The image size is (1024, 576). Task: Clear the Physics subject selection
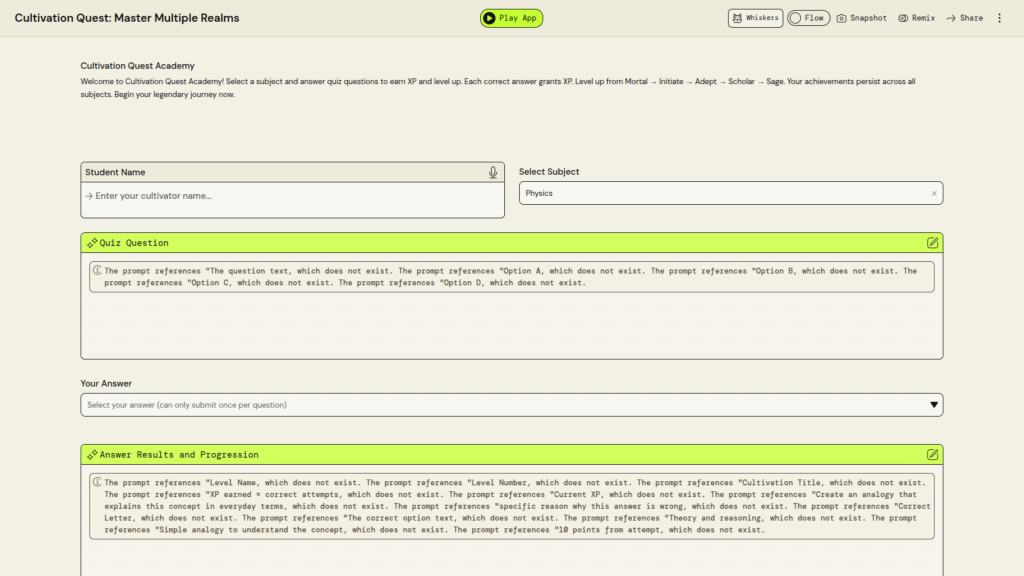934,194
